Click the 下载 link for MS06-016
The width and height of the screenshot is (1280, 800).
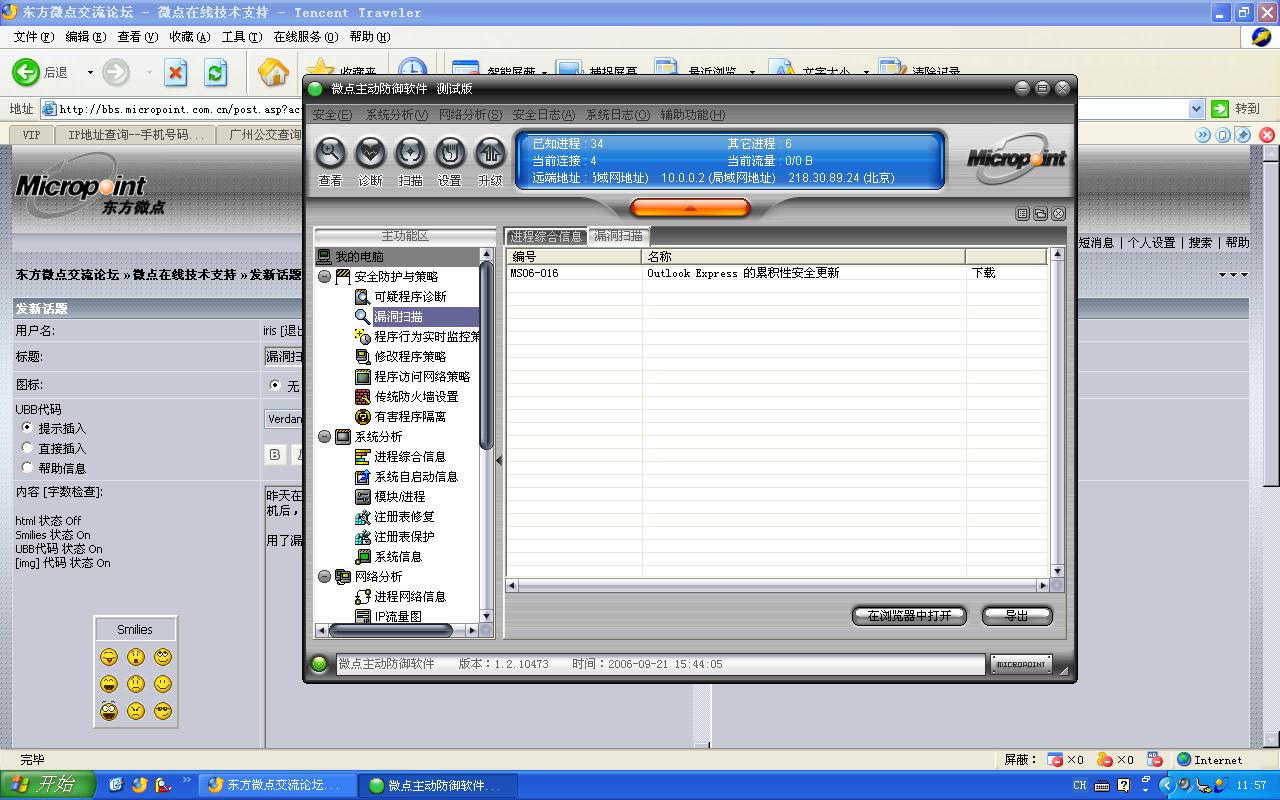[x=984, y=273]
